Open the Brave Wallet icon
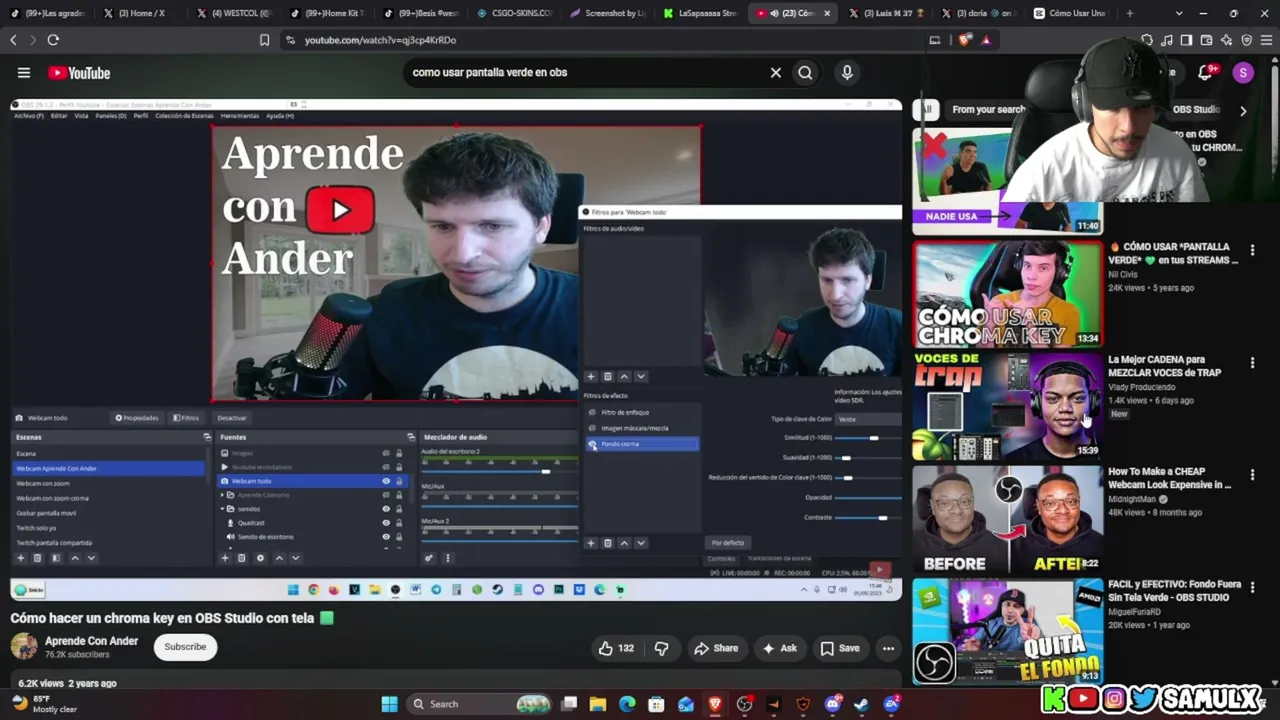Screen dimensions: 1280x720 [1206, 40]
